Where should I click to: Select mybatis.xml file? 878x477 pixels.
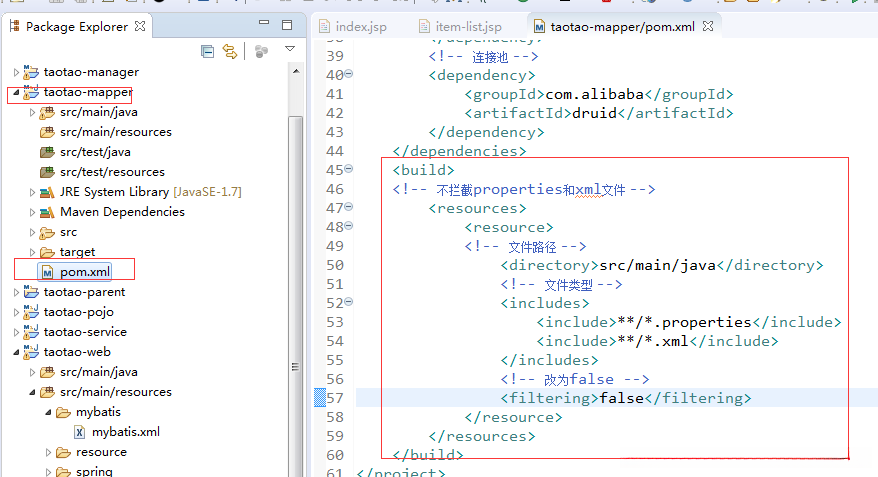[125, 432]
